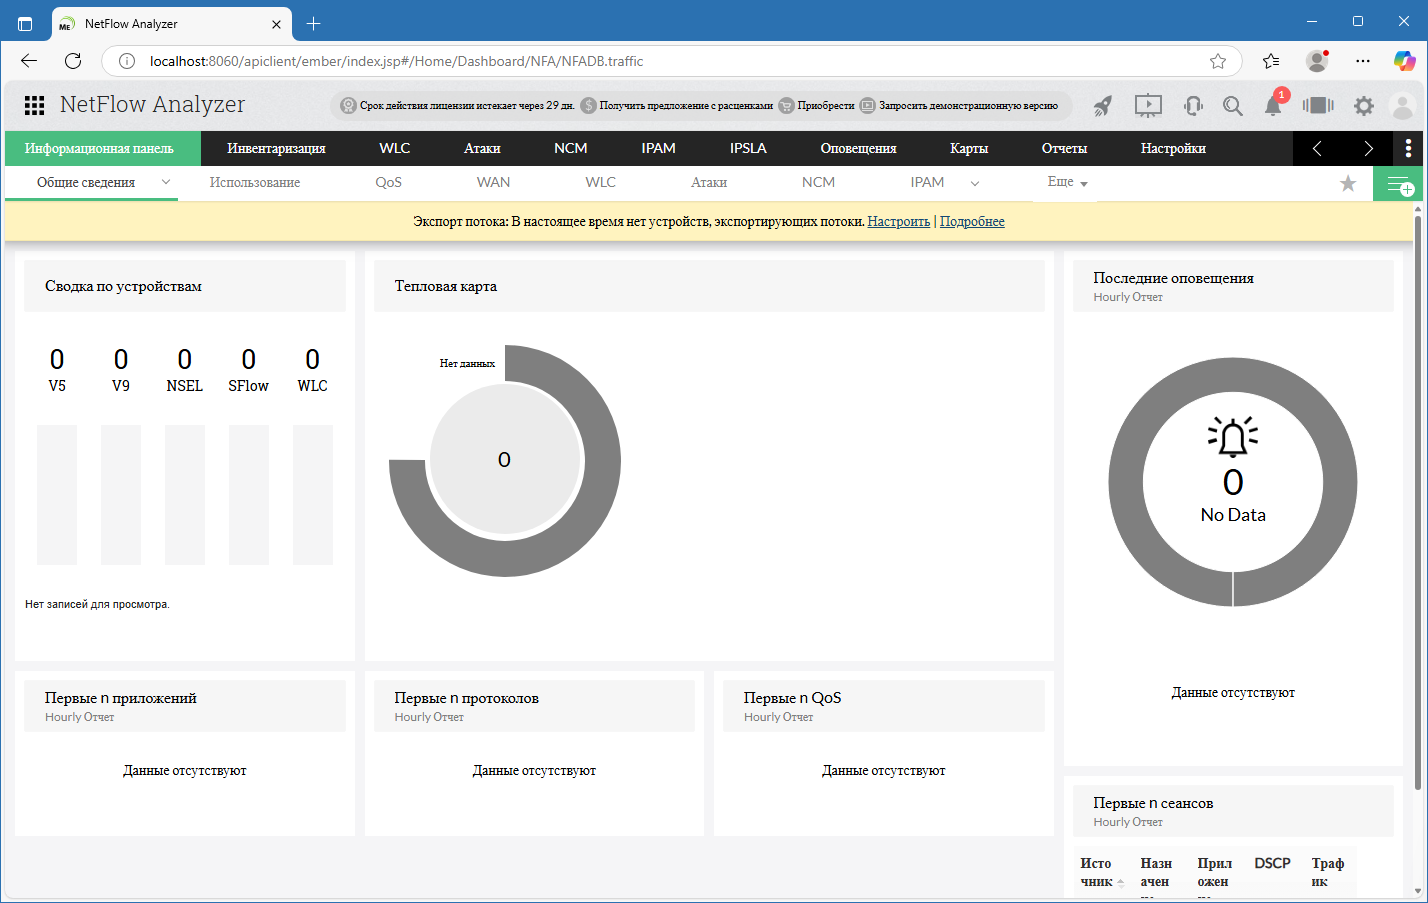Open the Инвентаризация menu
Viewport: 1428px width, 903px height.
(276, 148)
